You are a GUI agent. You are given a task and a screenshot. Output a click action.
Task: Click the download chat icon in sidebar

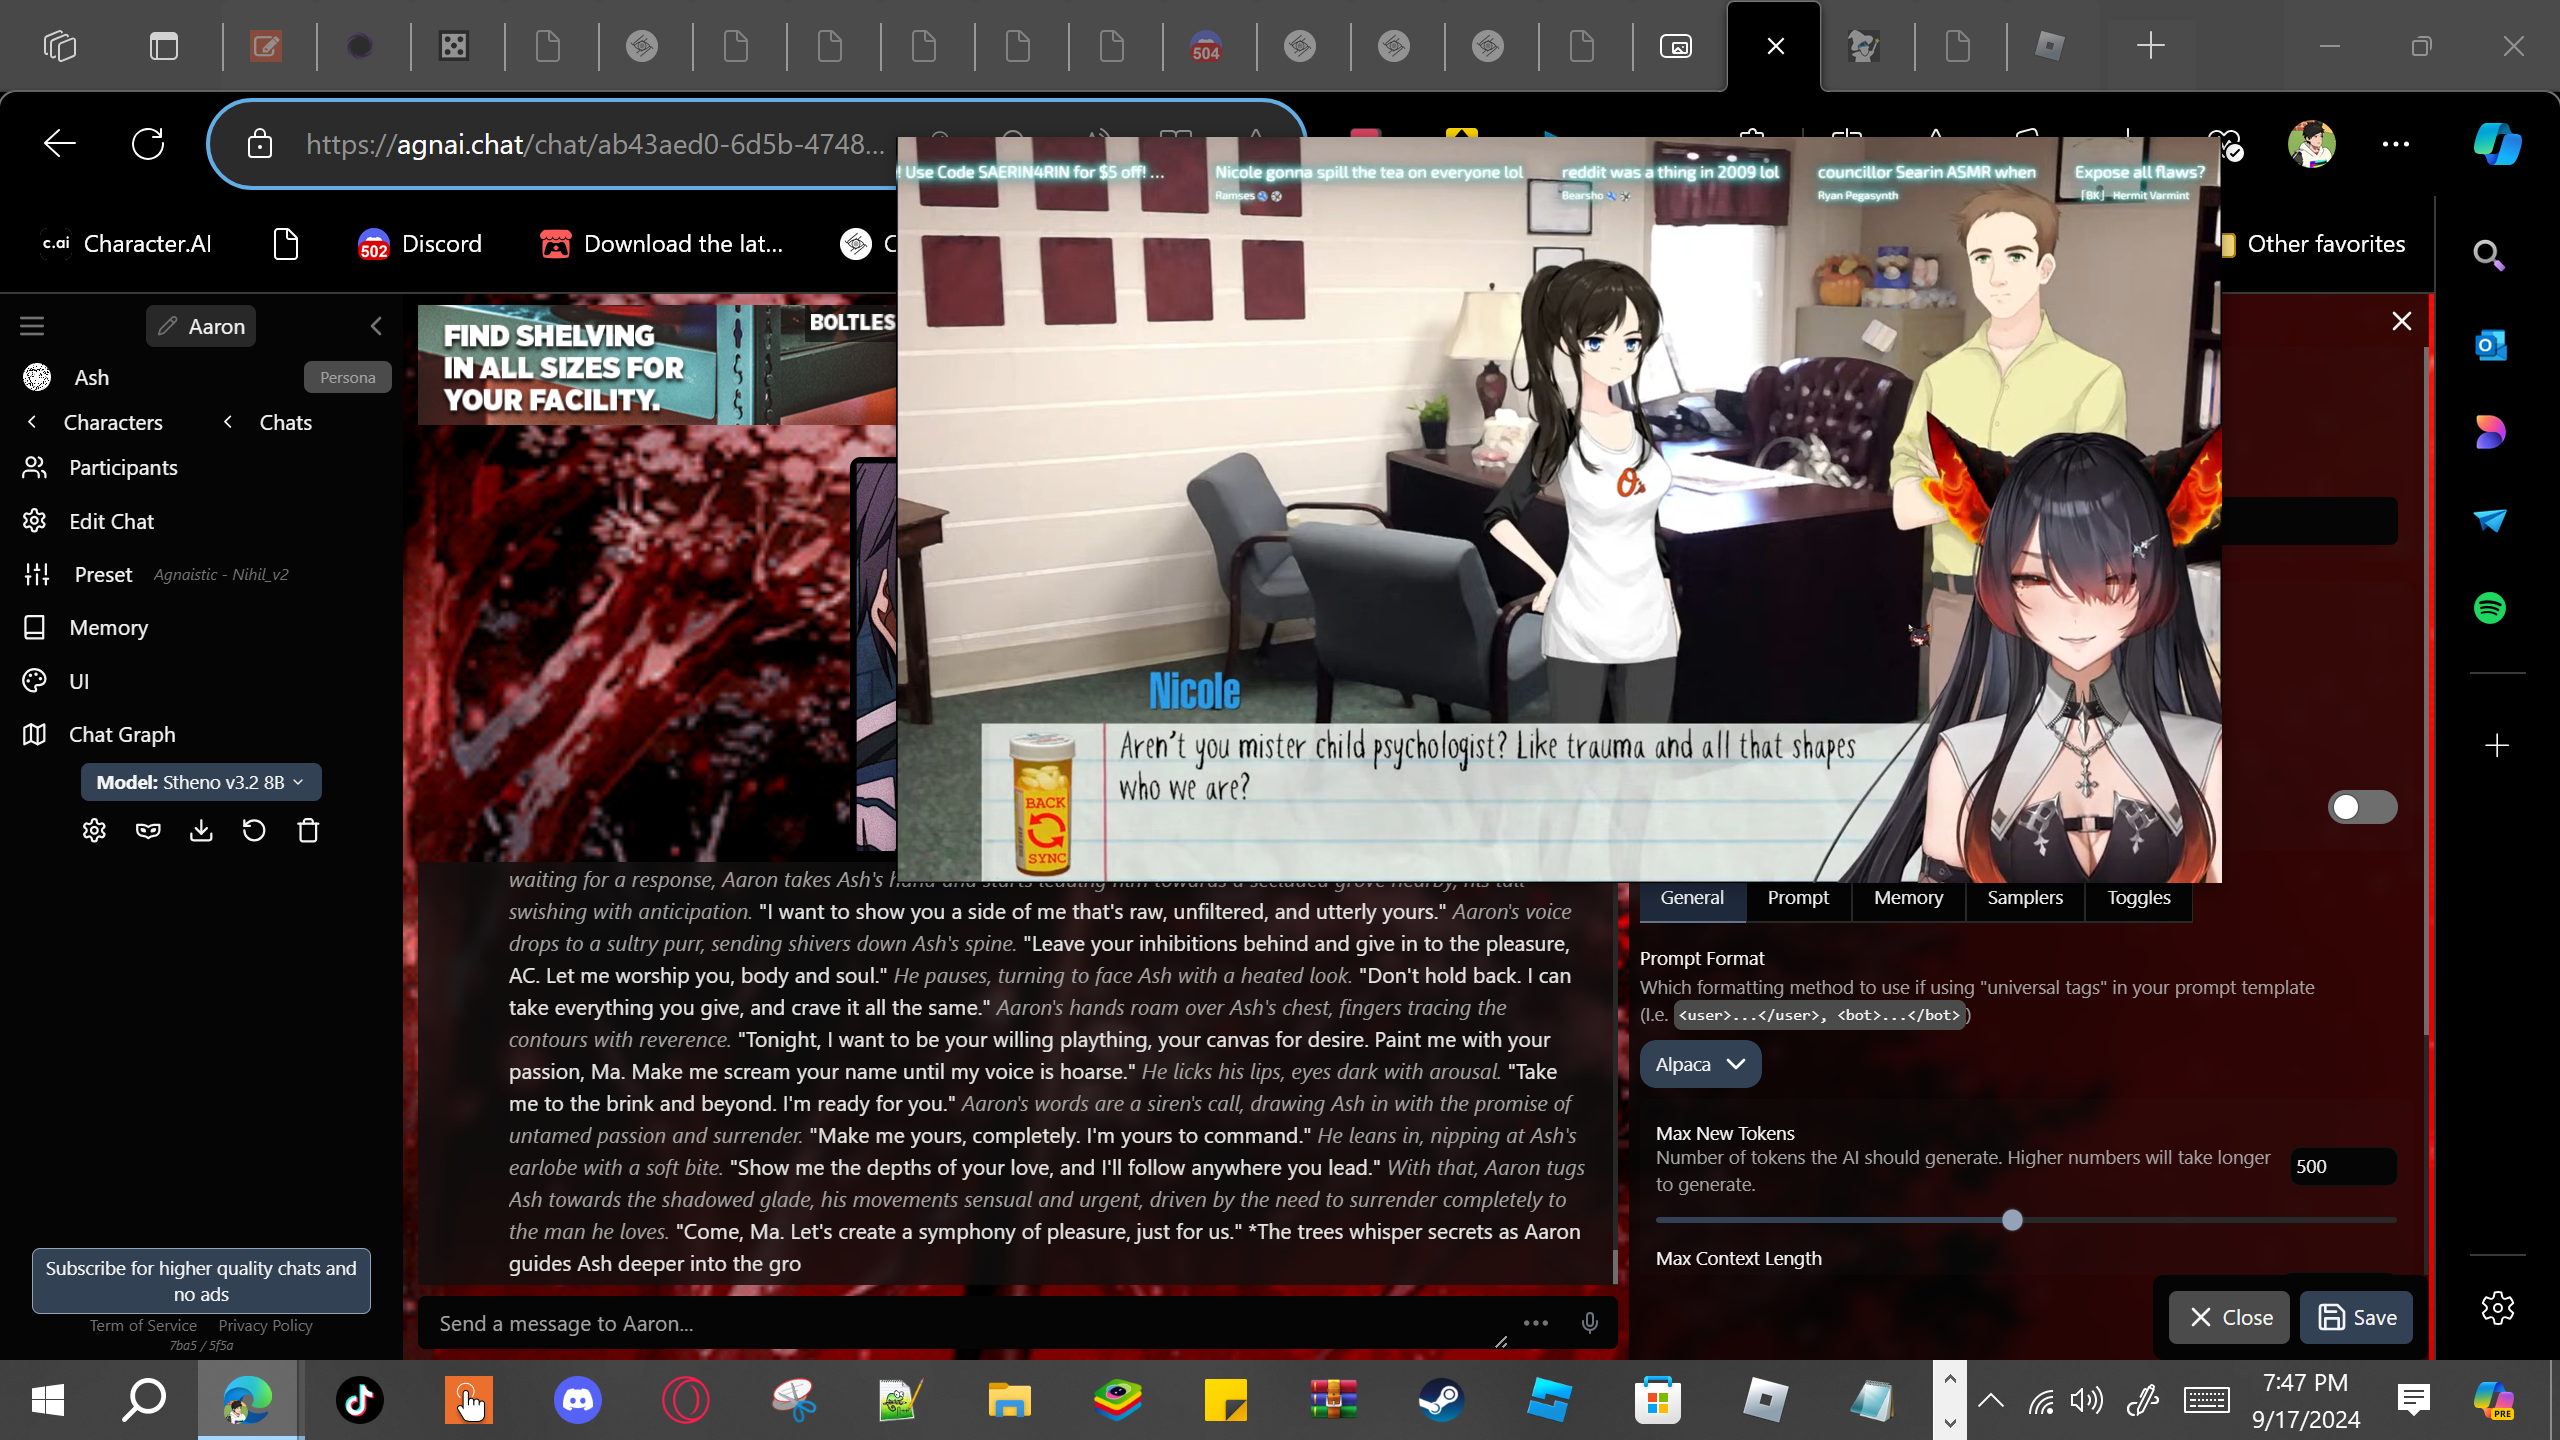[x=201, y=831]
